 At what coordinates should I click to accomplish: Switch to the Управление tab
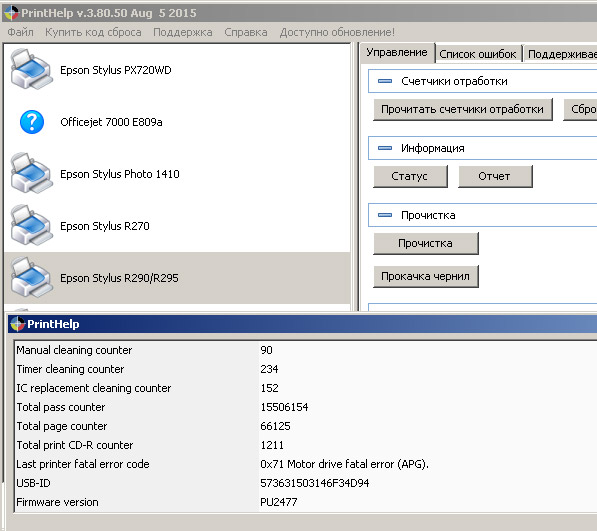point(397,53)
